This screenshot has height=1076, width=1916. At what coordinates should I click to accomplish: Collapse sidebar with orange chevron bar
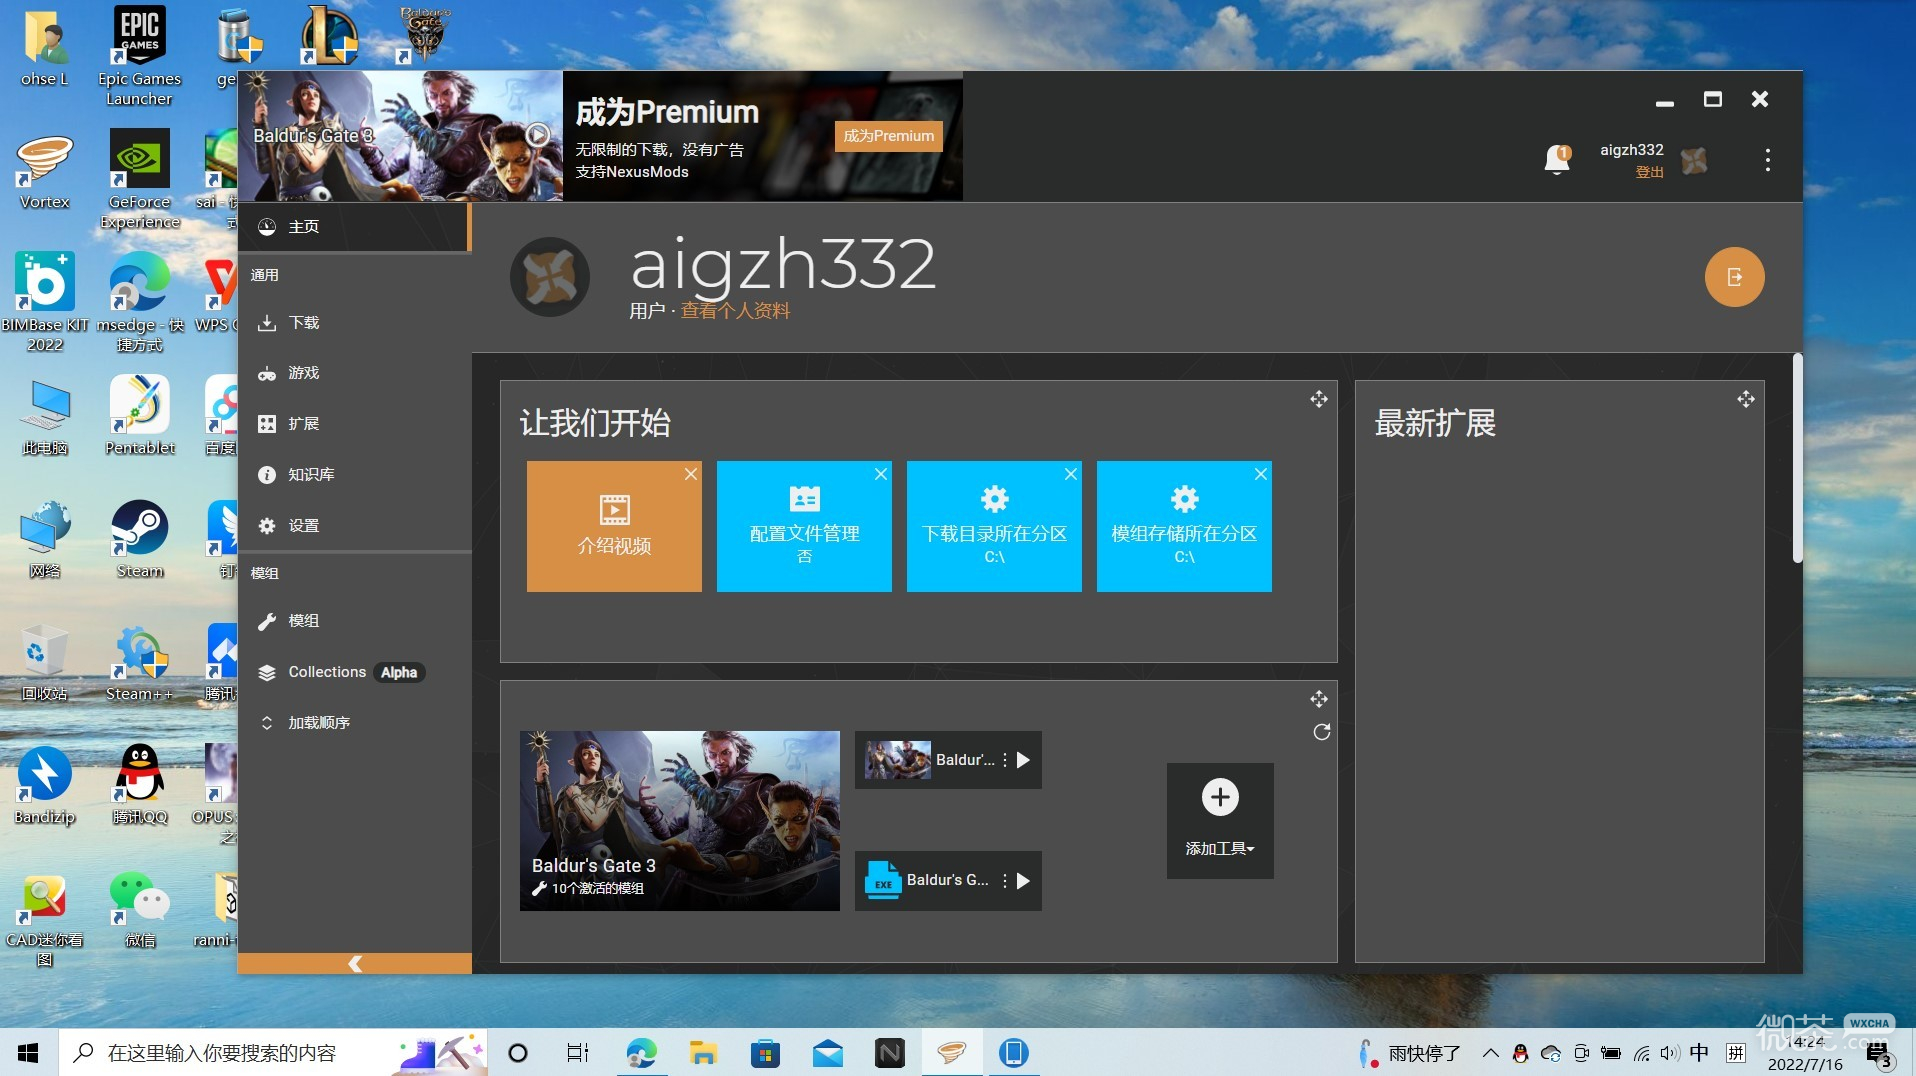[x=355, y=963]
